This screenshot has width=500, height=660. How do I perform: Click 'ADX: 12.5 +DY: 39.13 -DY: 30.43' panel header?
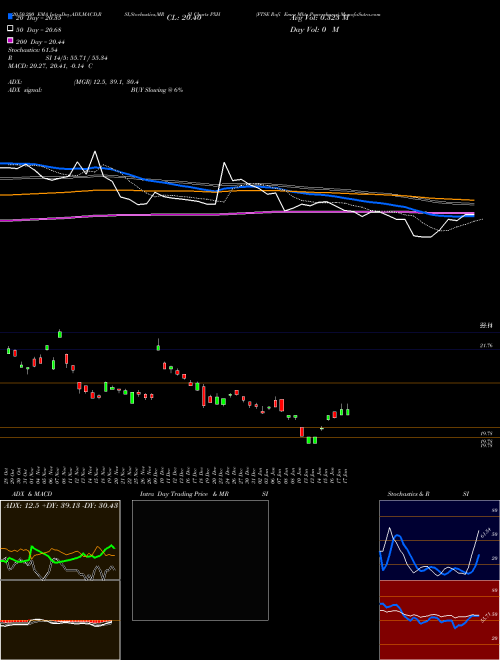[x=61, y=506]
